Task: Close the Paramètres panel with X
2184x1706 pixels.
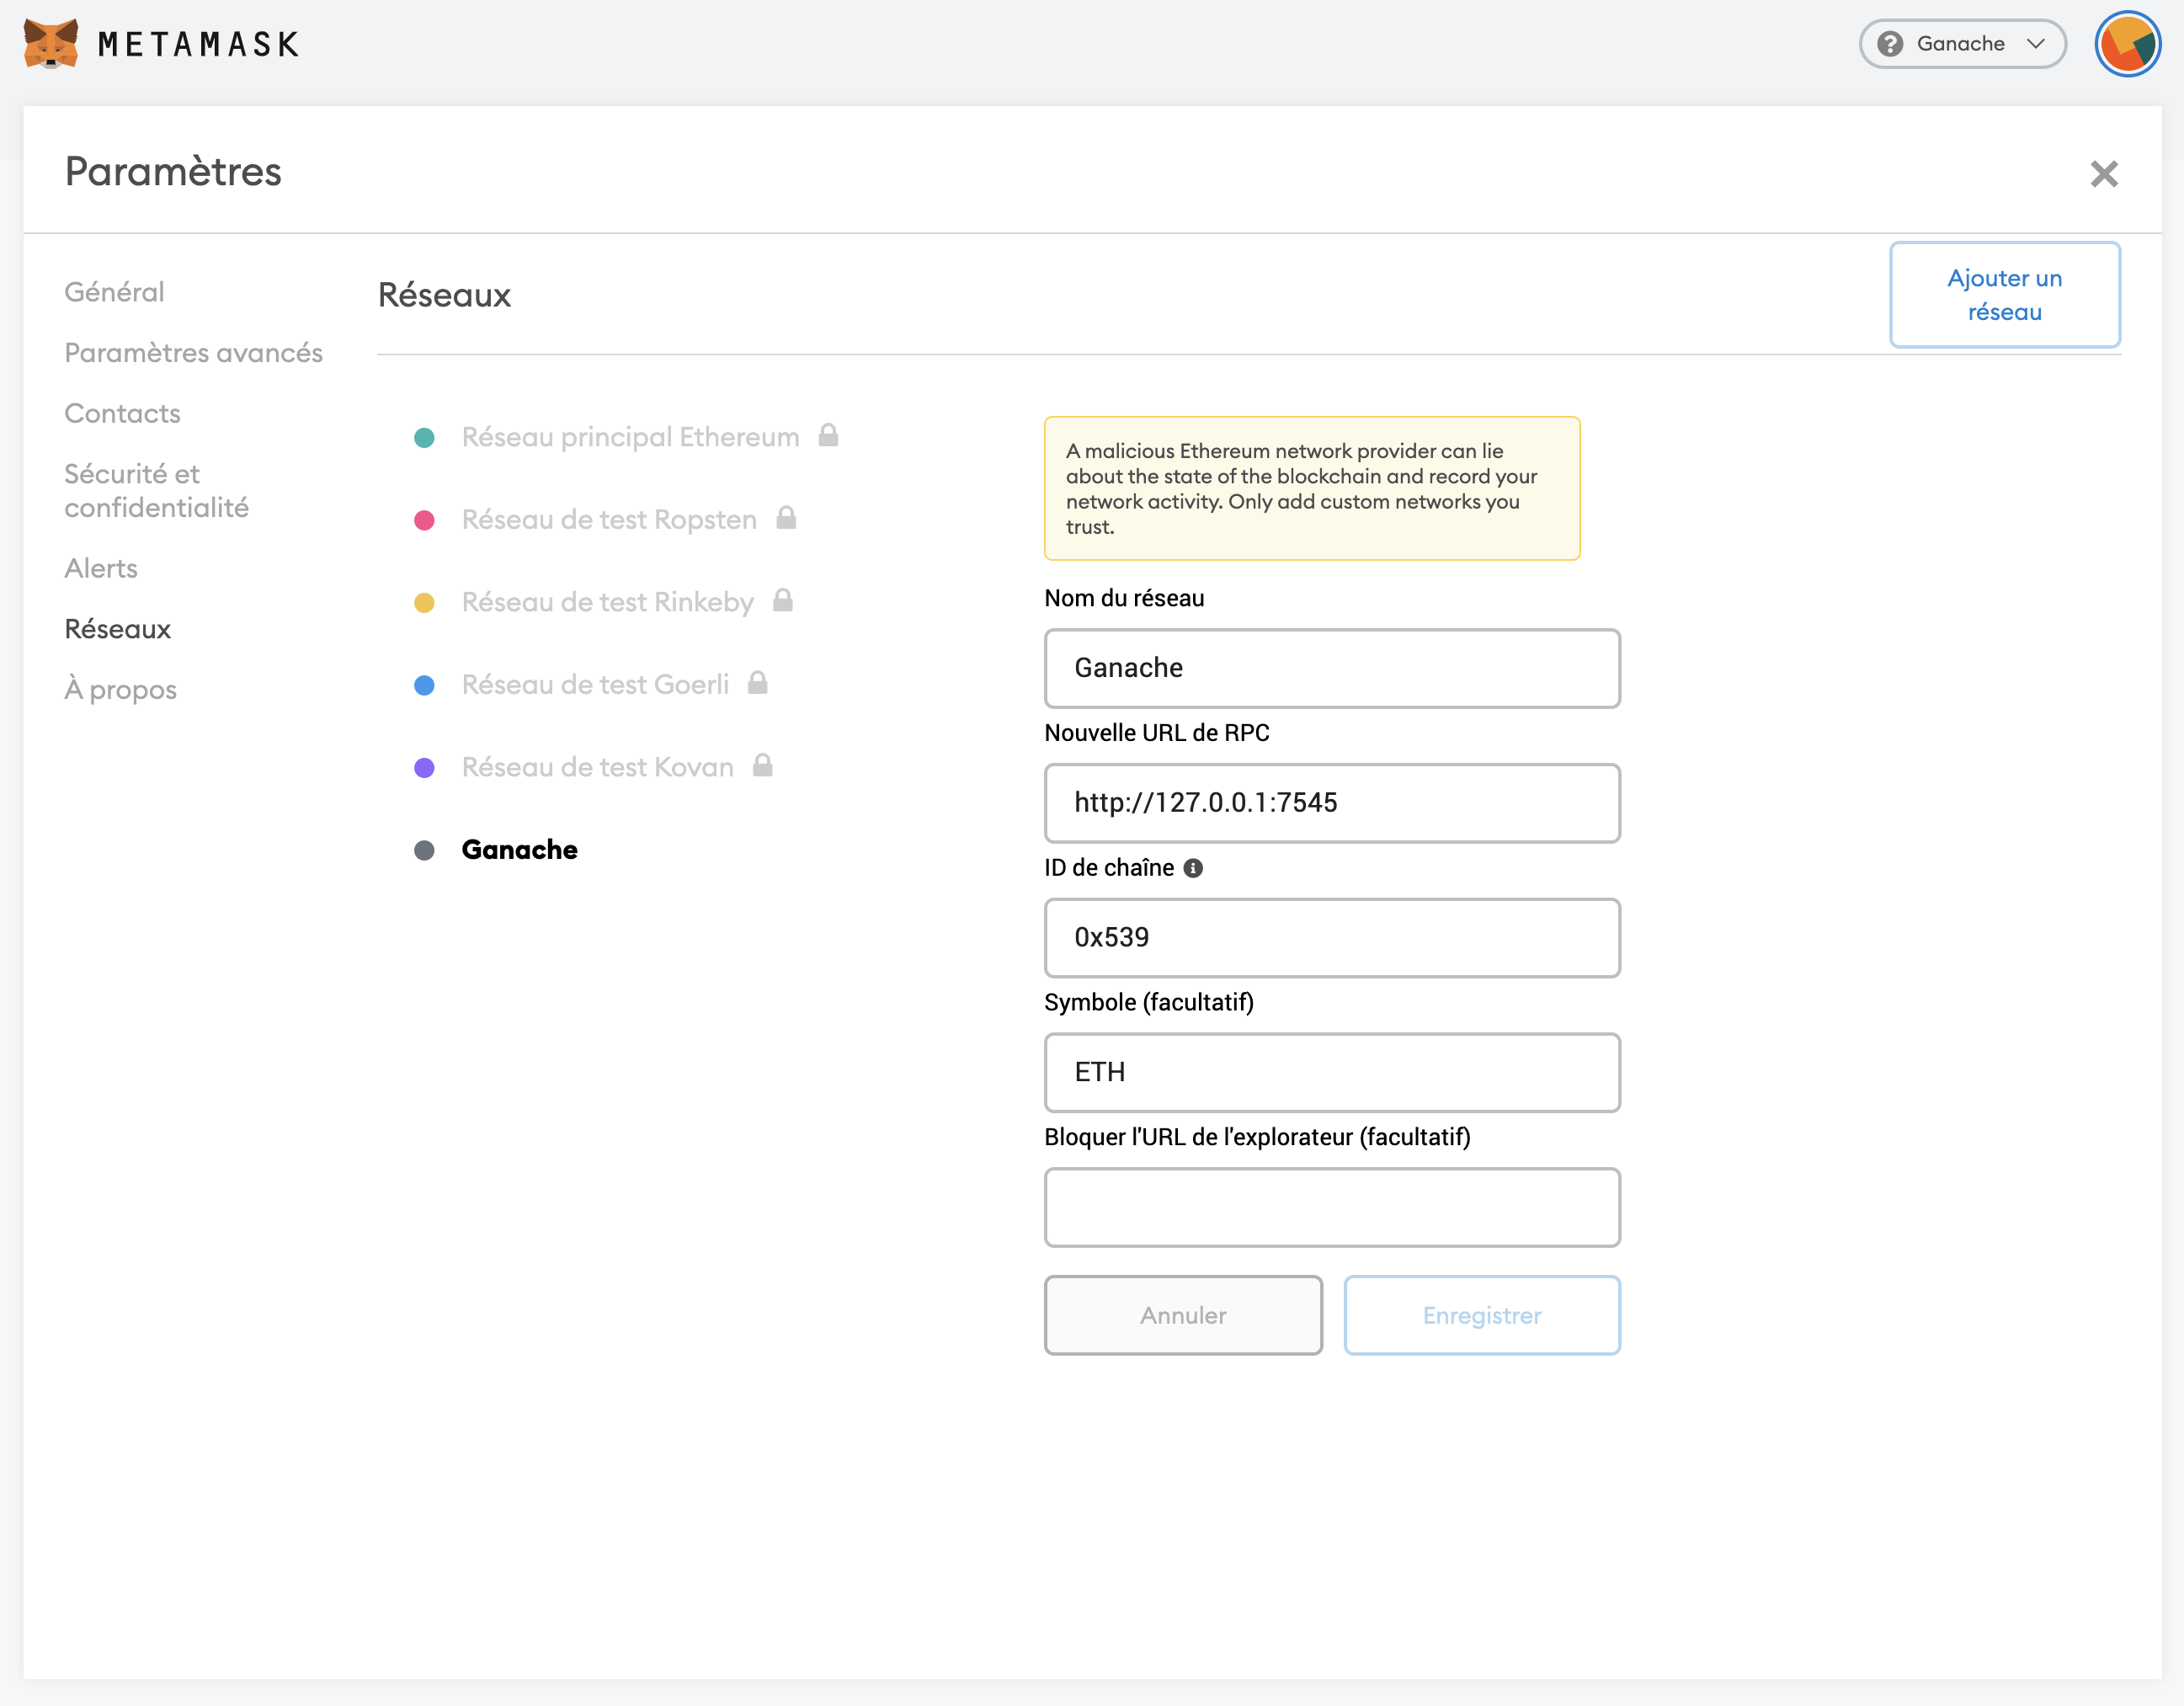Action: point(2104,174)
